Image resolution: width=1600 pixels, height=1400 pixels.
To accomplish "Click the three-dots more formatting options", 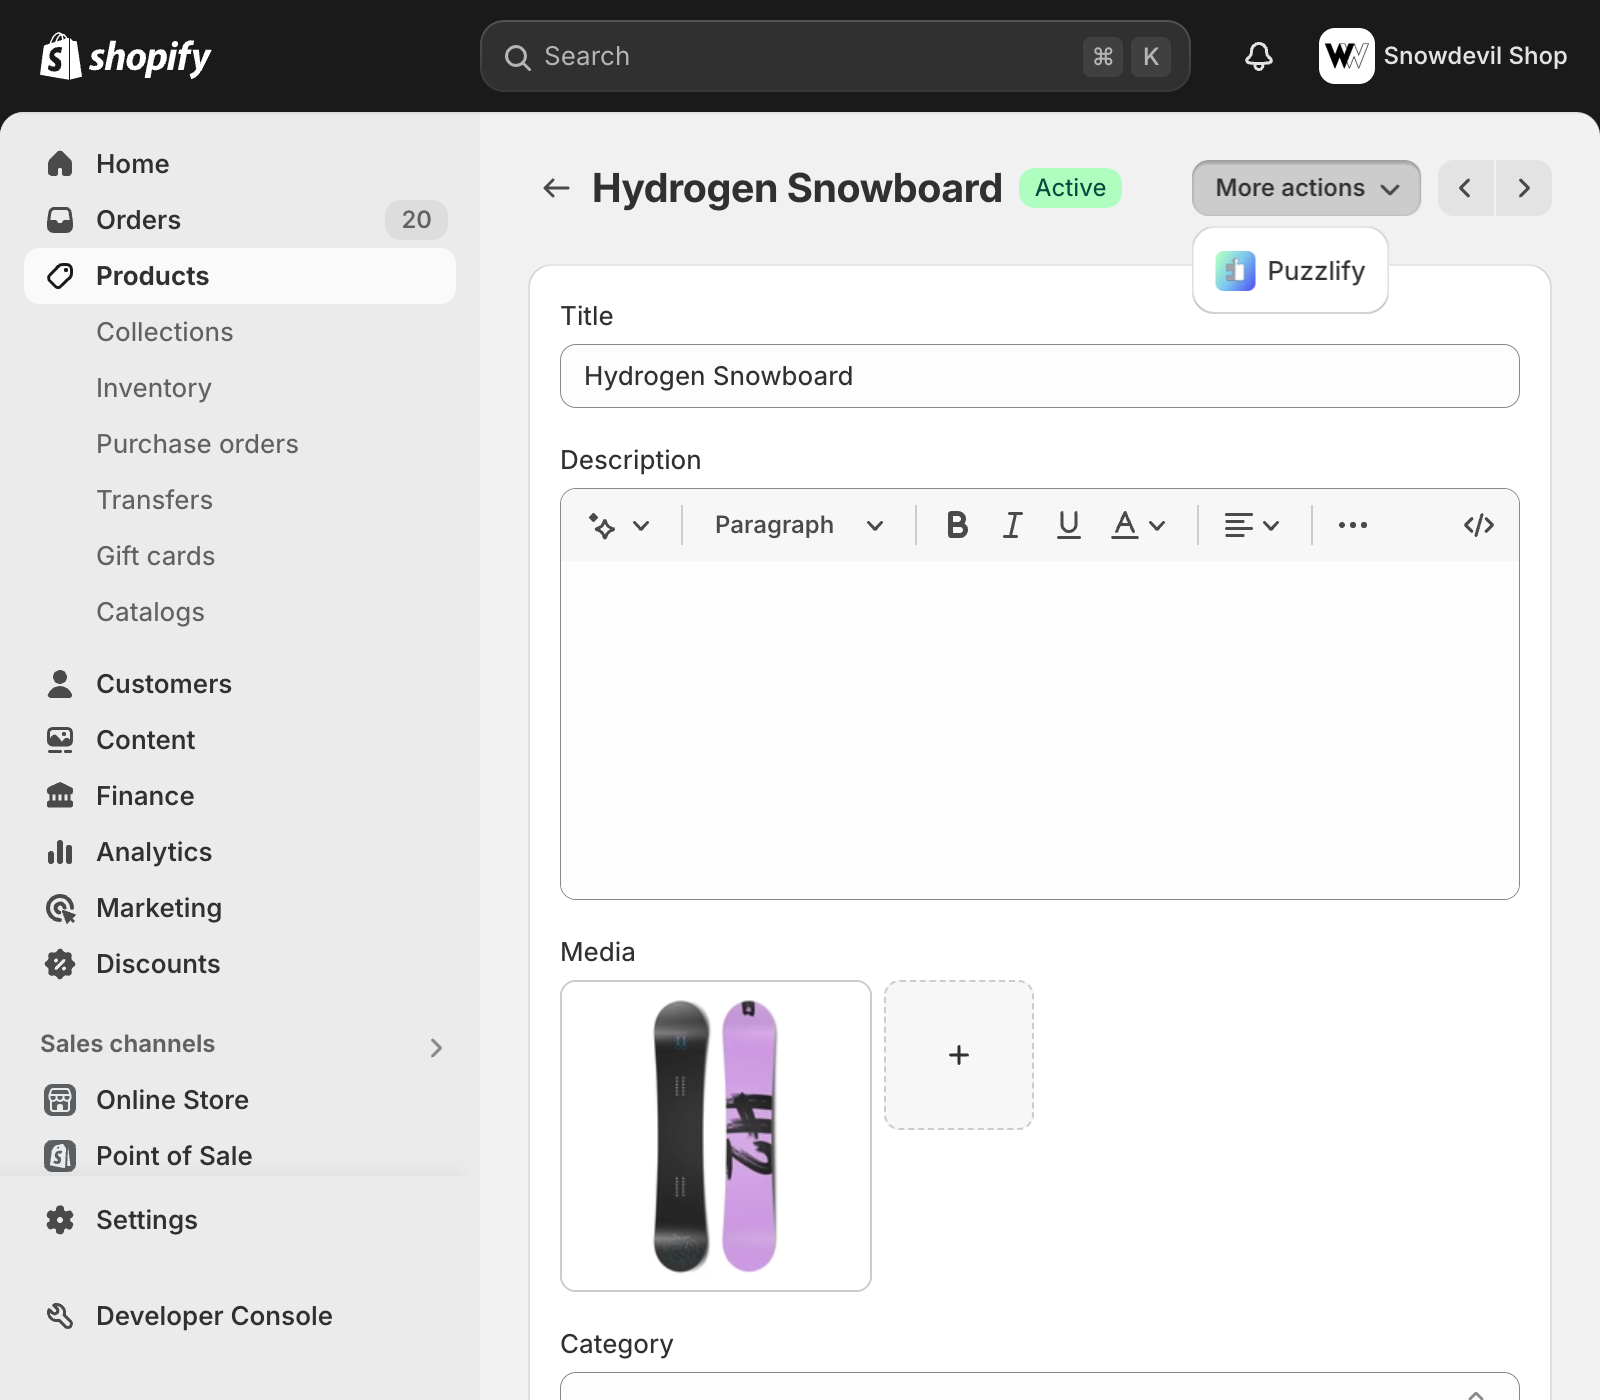I will tap(1352, 525).
